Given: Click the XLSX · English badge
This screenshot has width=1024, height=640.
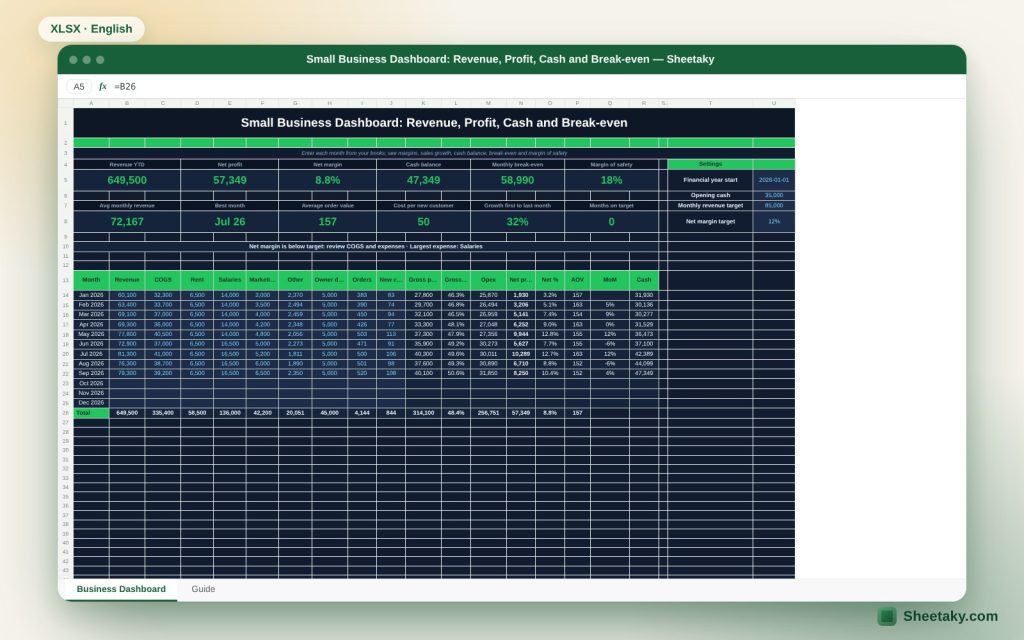Looking at the screenshot, I should (91, 29).
